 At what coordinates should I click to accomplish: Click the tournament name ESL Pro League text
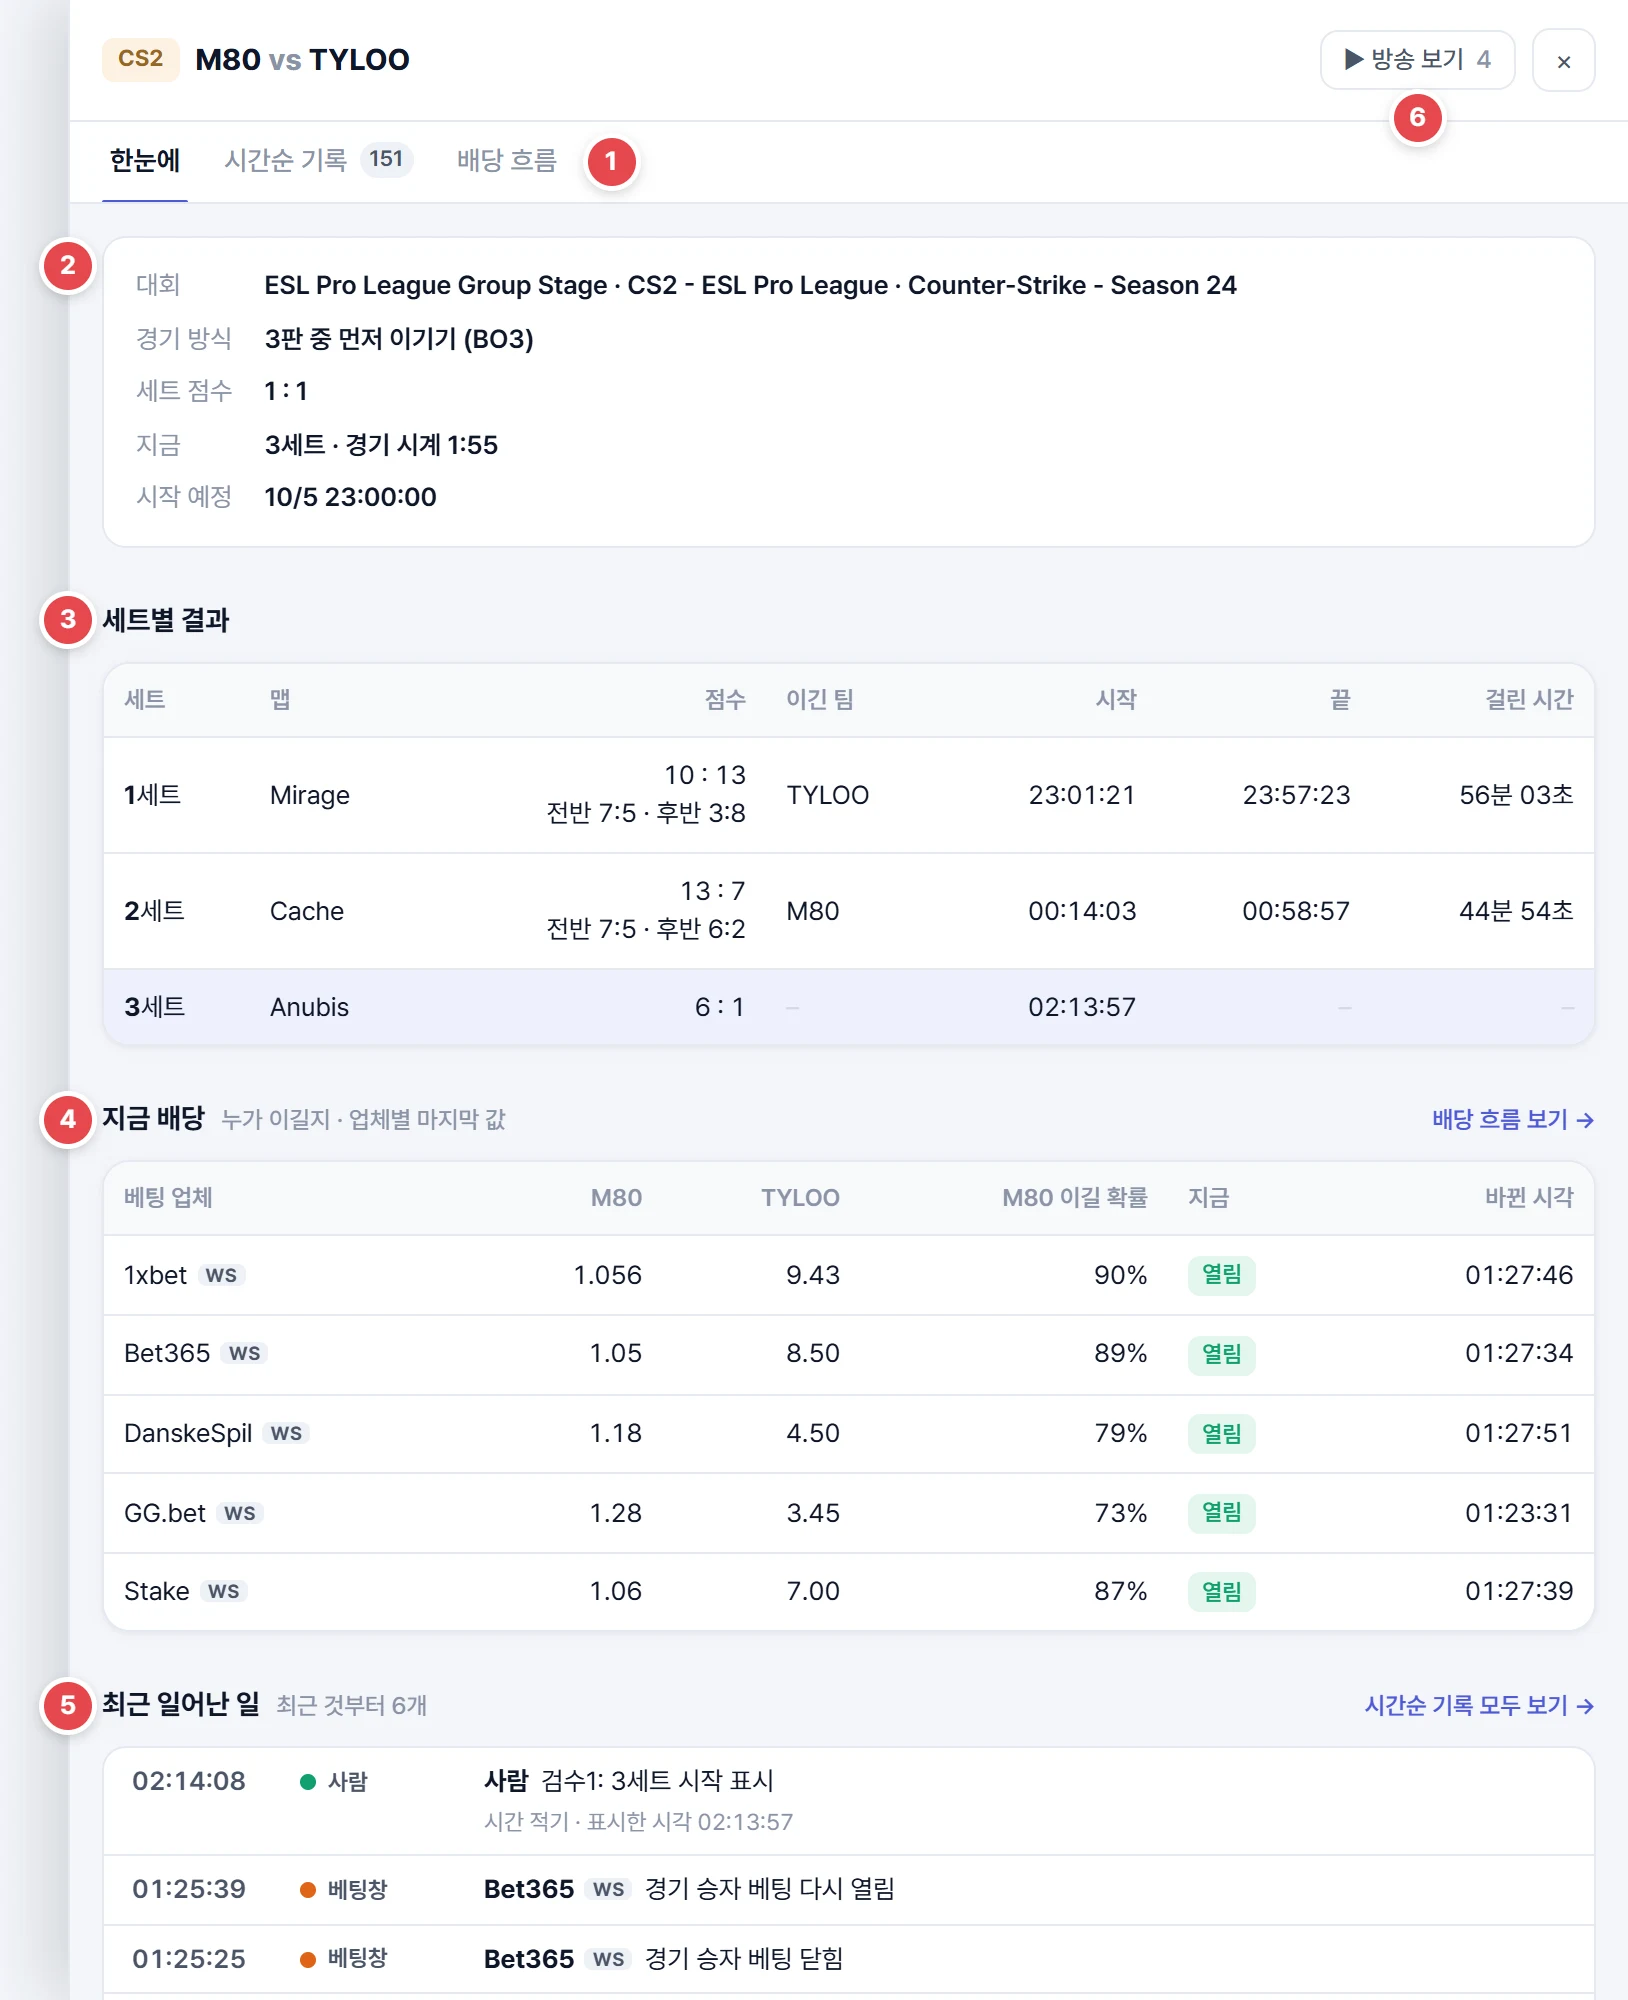click(x=750, y=286)
